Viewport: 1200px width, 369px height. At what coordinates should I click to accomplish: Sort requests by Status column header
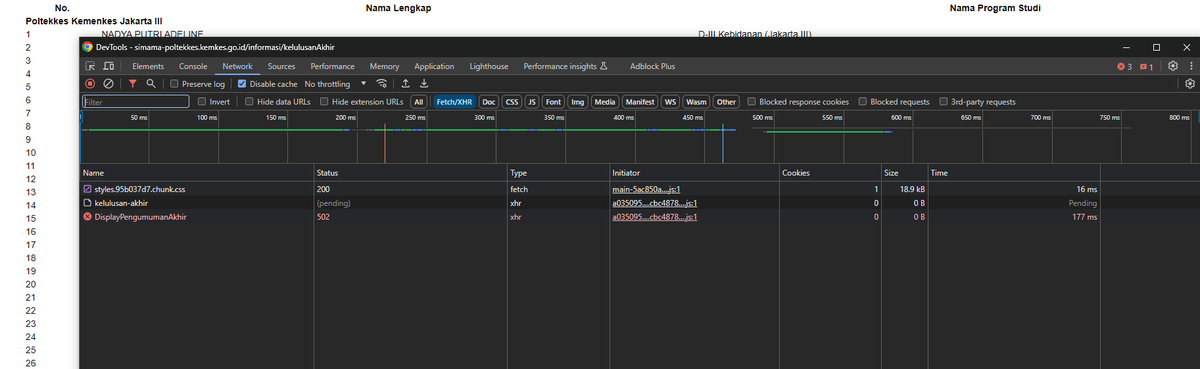point(410,173)
